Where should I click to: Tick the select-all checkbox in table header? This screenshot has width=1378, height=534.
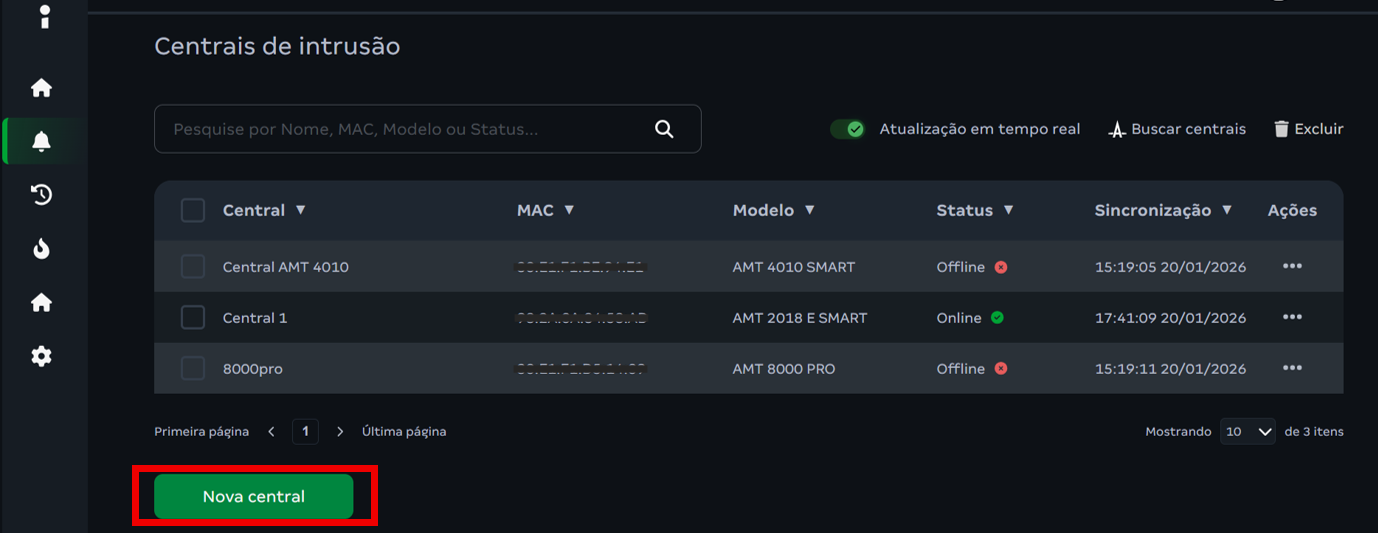tap(193, 210)
